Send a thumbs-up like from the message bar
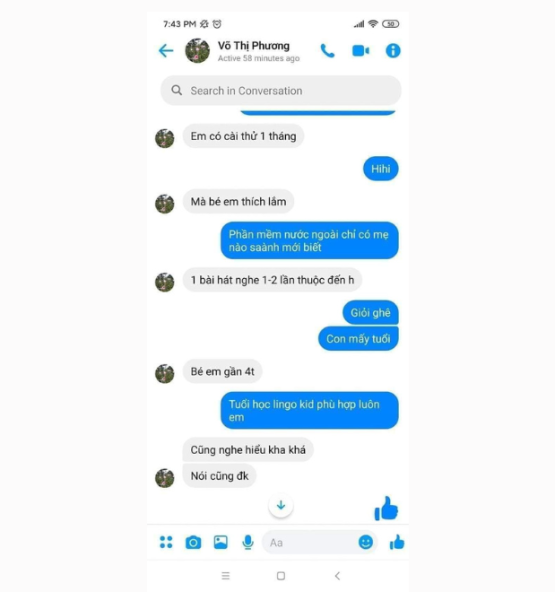The image size is (555, 592). tap(396, 542)
